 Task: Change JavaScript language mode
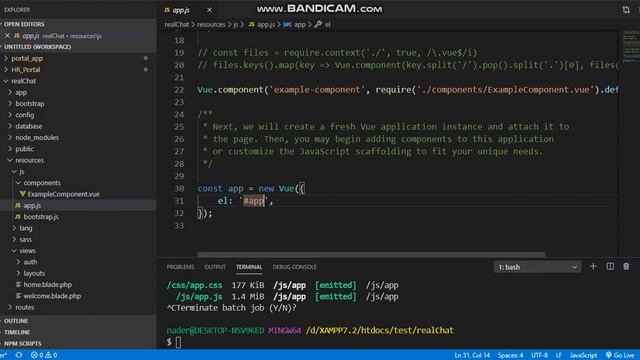pos(583,355)
